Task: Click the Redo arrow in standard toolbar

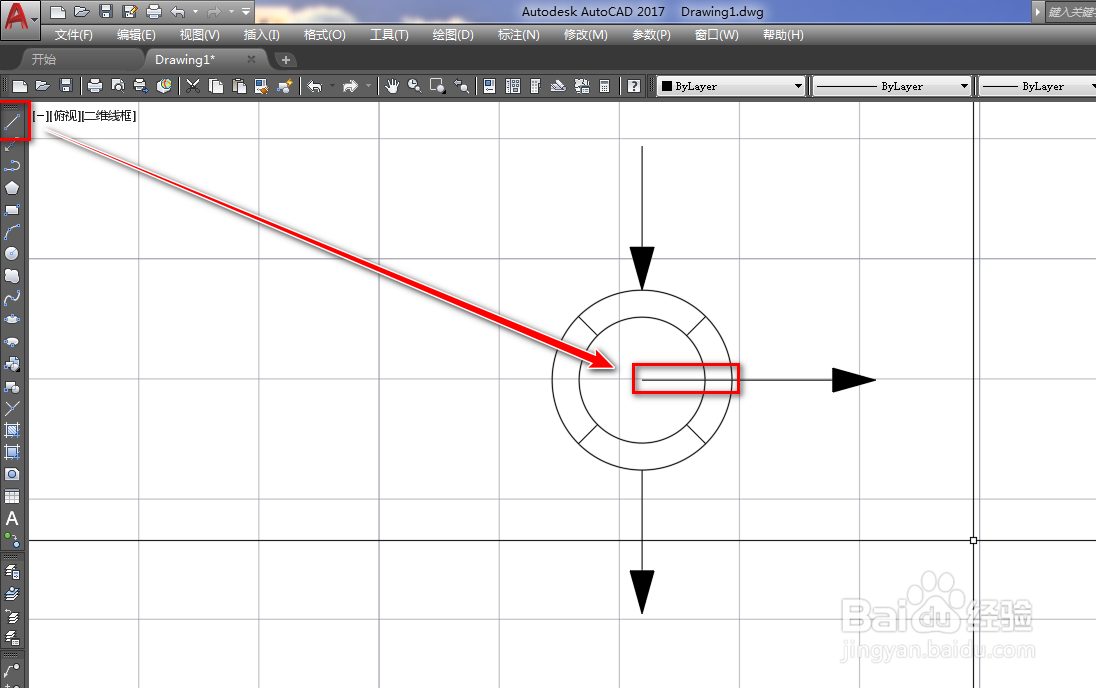Action: click(x=350, y=86)
